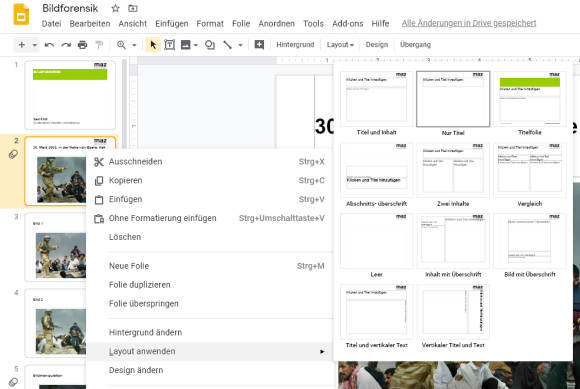Select the text box tool
The image size is (580, 389).
169,45
